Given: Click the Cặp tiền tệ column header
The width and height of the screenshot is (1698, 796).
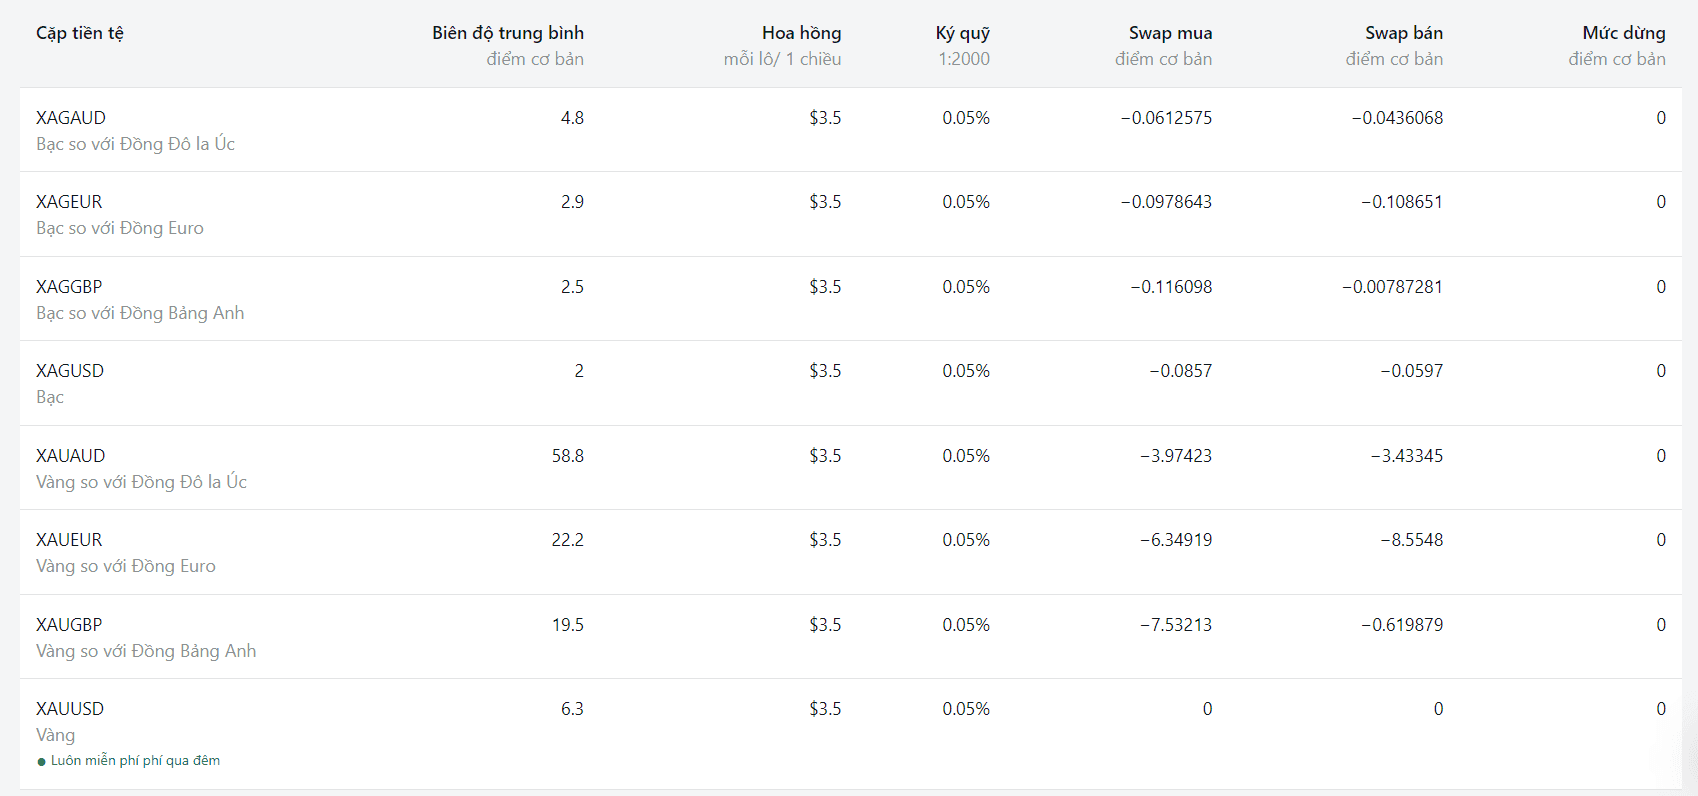Looking at the screenshot, I should coord(80,33).
